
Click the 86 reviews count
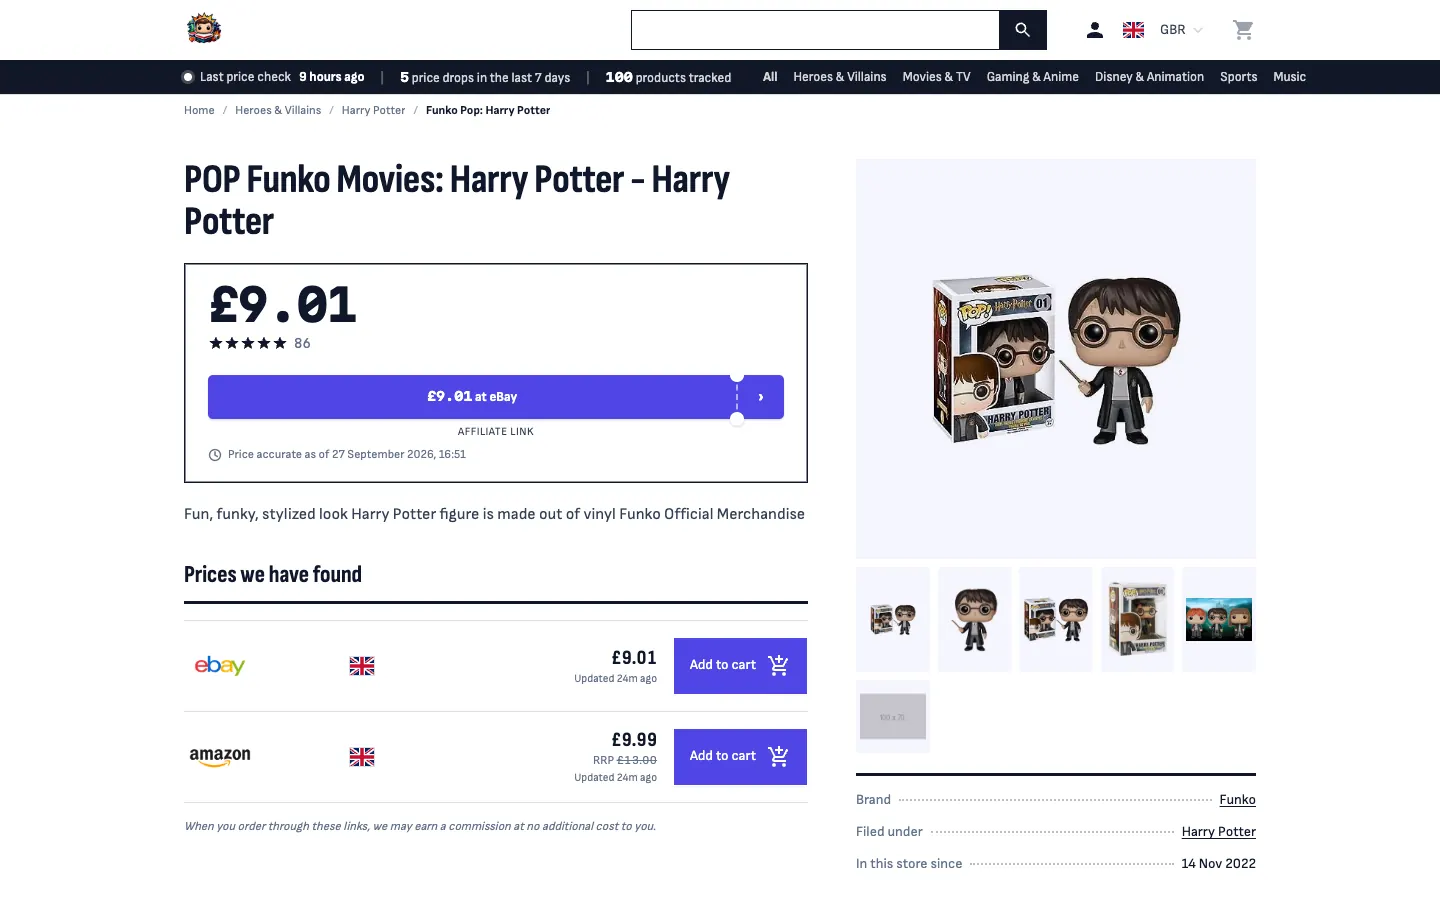[302, 343]
